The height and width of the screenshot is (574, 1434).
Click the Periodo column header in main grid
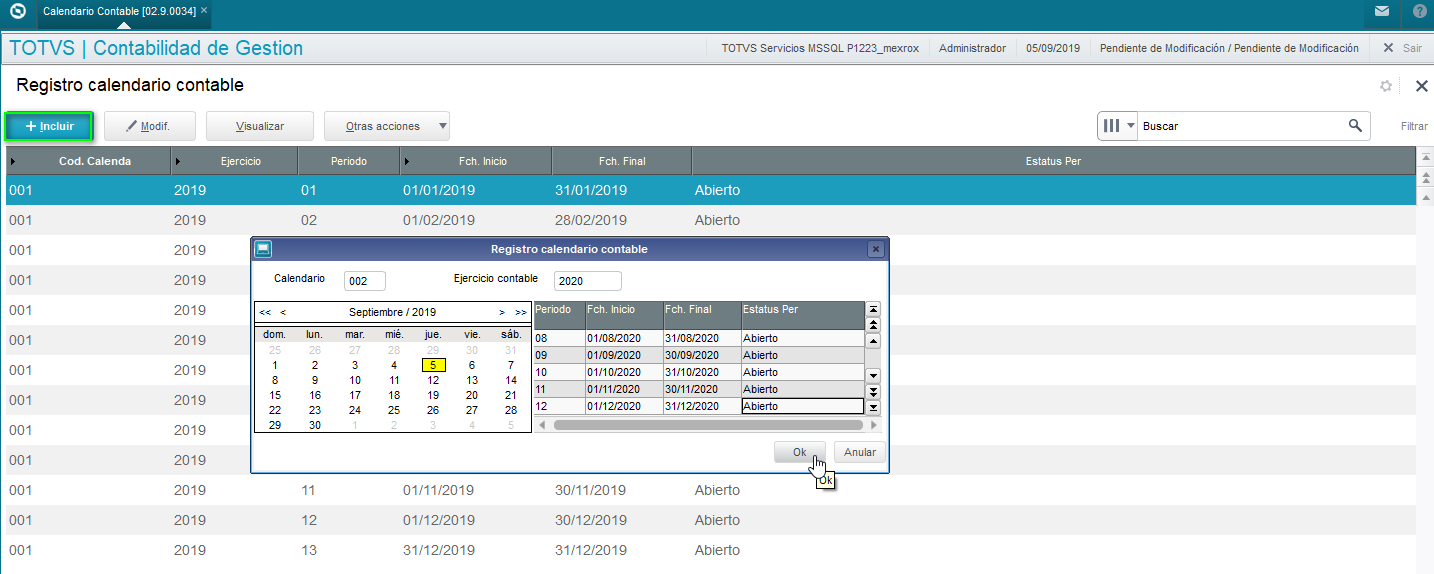click(x=348, y=161)
